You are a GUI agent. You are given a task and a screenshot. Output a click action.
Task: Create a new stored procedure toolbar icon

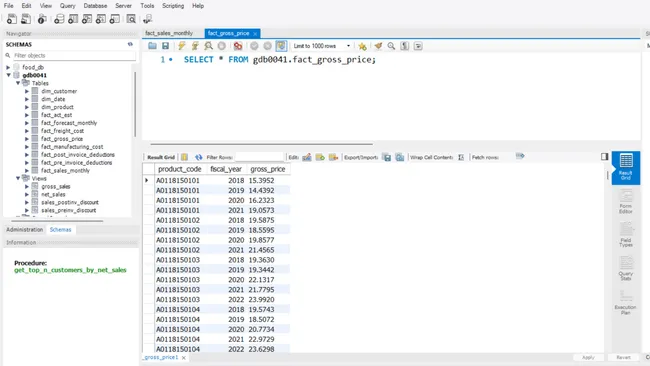(101, 19)
